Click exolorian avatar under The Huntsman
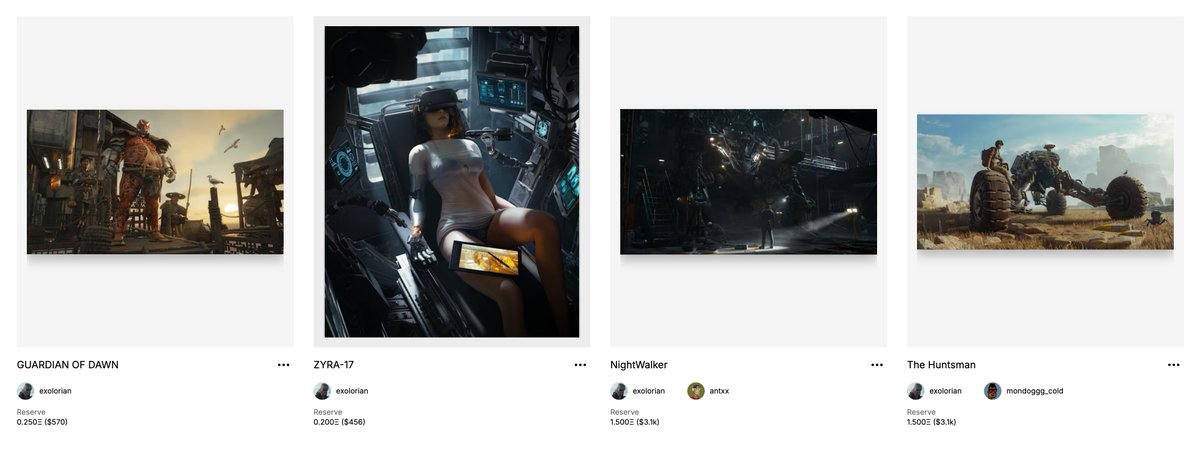 [916, 391]
